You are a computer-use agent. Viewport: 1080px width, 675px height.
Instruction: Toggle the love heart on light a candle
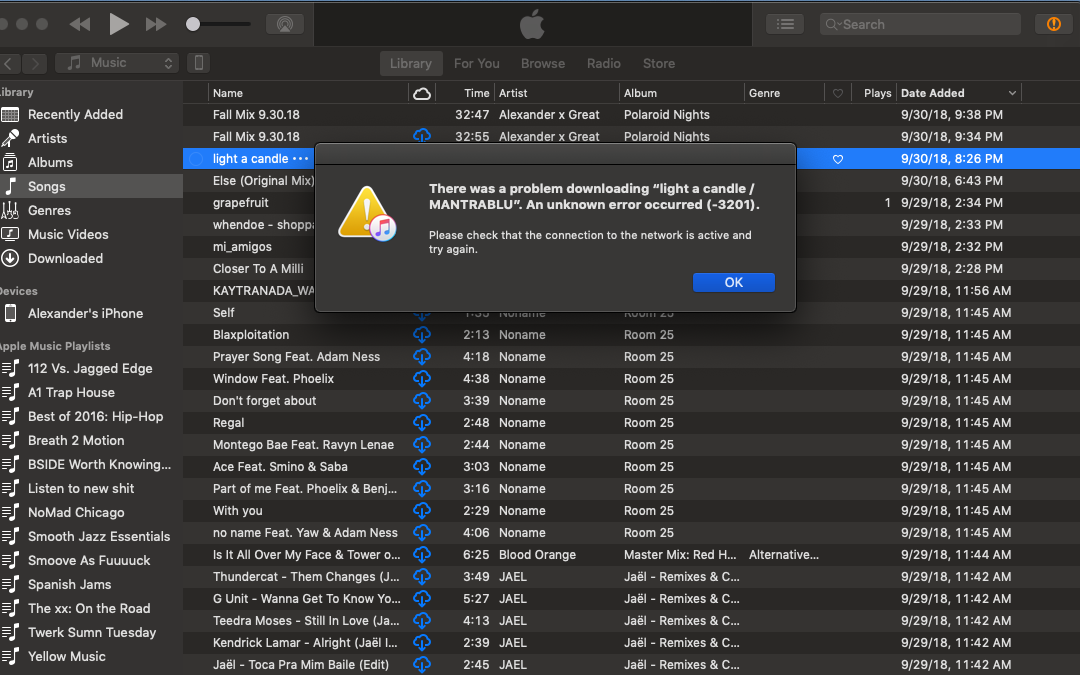click(838, 159)
